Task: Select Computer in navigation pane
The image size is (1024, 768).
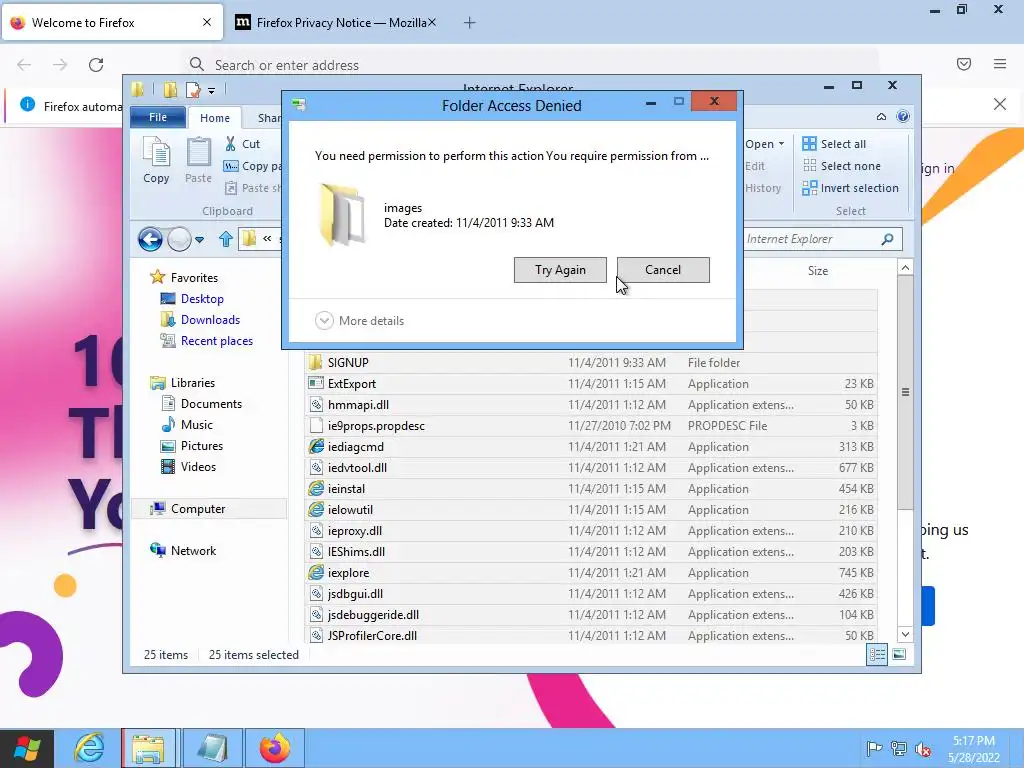Action: 198,508
